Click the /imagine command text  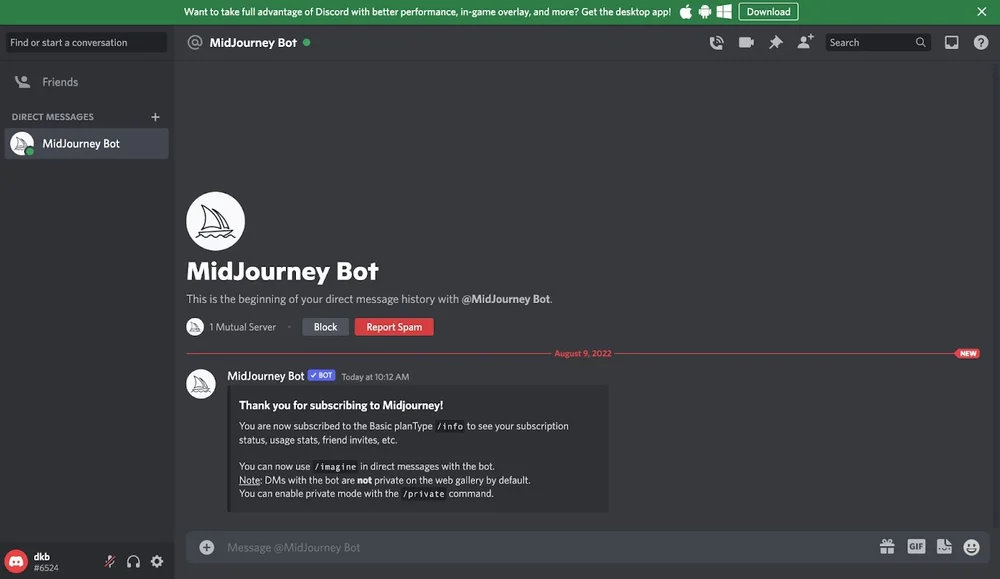(335, 467)
